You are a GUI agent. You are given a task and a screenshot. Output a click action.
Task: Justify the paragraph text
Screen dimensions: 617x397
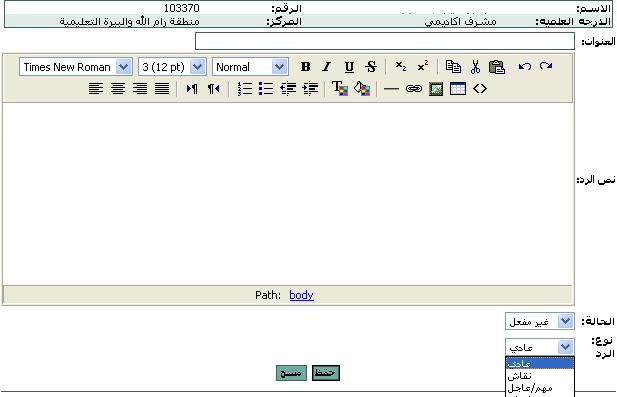coord(162,89)
